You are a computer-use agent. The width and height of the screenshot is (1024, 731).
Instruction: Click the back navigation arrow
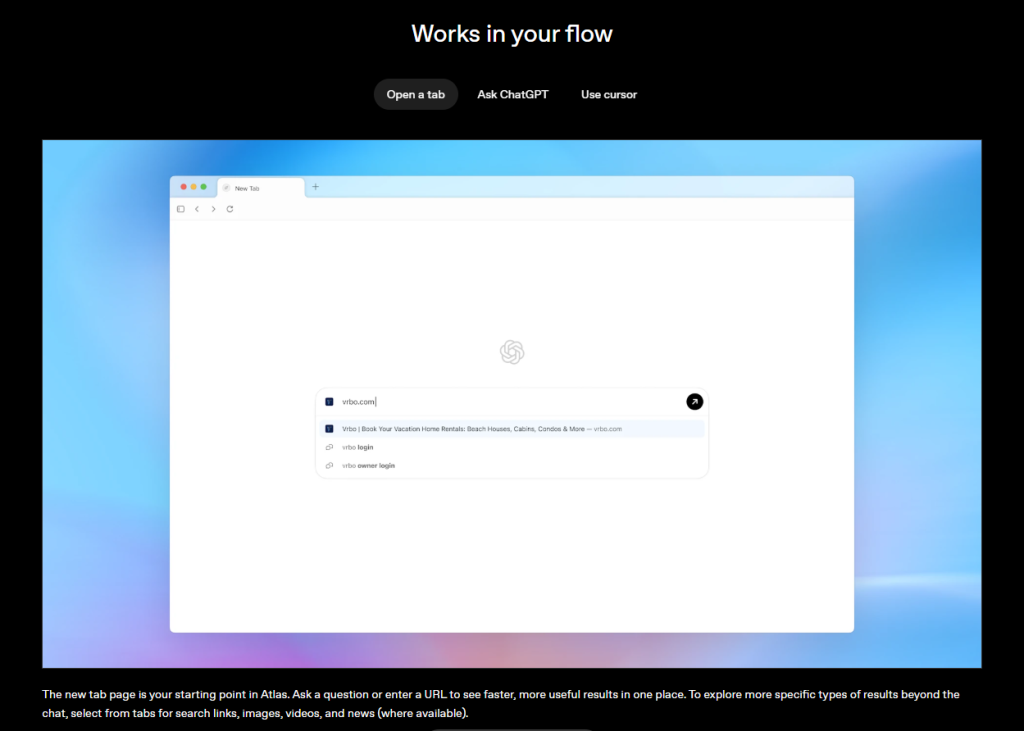coord(197,209)
